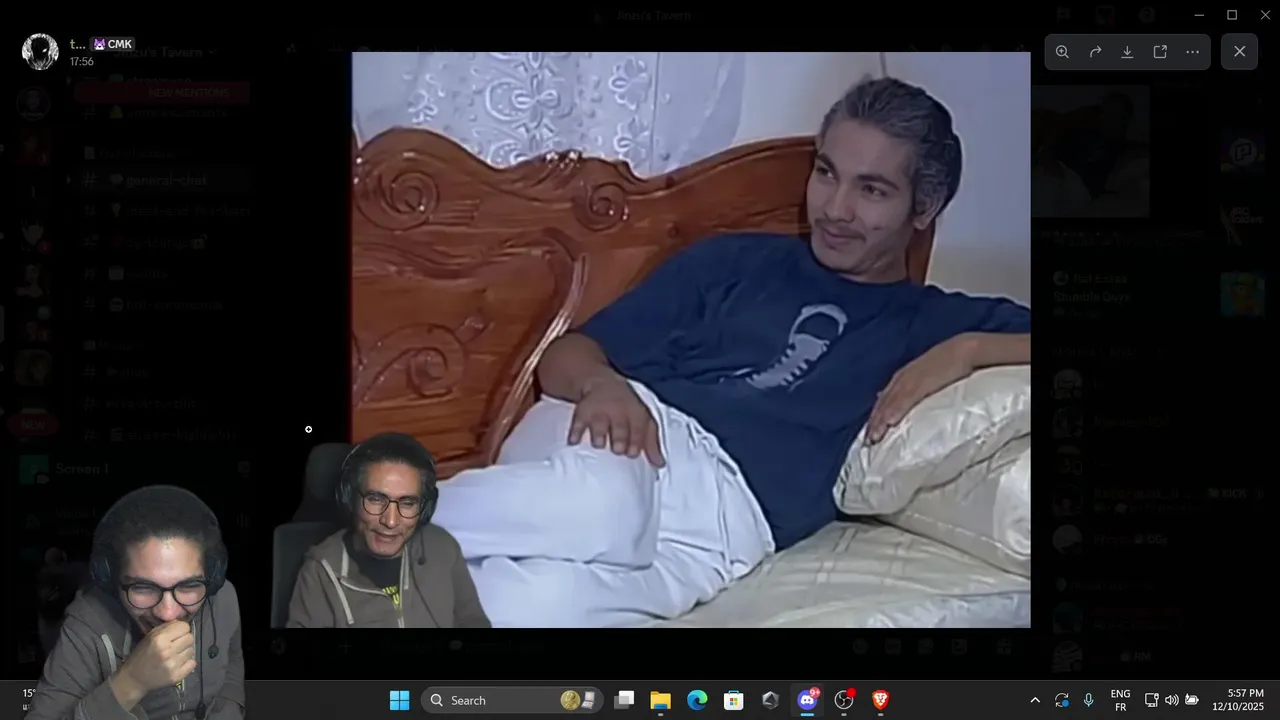This screenshot has width=1280, height=720.
Task: Close the image viewer with the X button
Action: [1239, 52]
